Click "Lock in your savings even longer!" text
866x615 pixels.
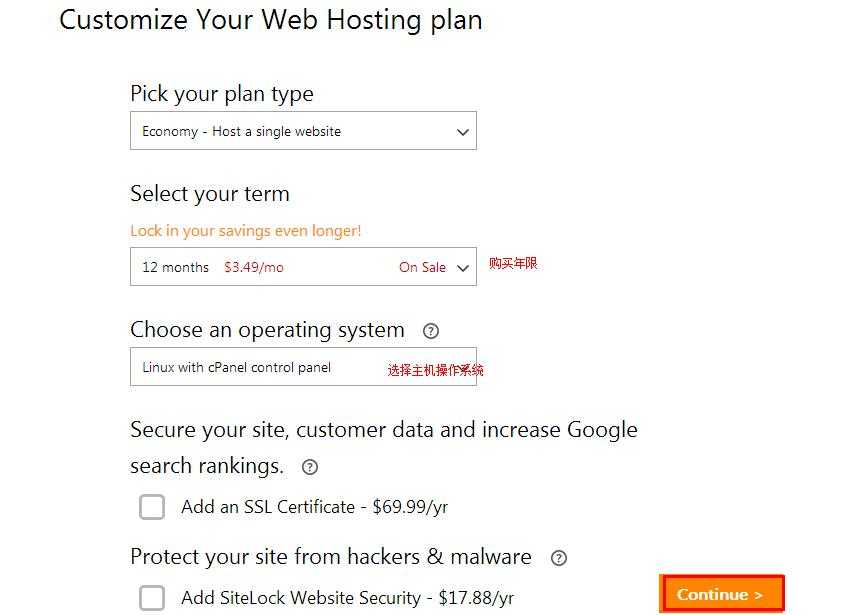245,231
